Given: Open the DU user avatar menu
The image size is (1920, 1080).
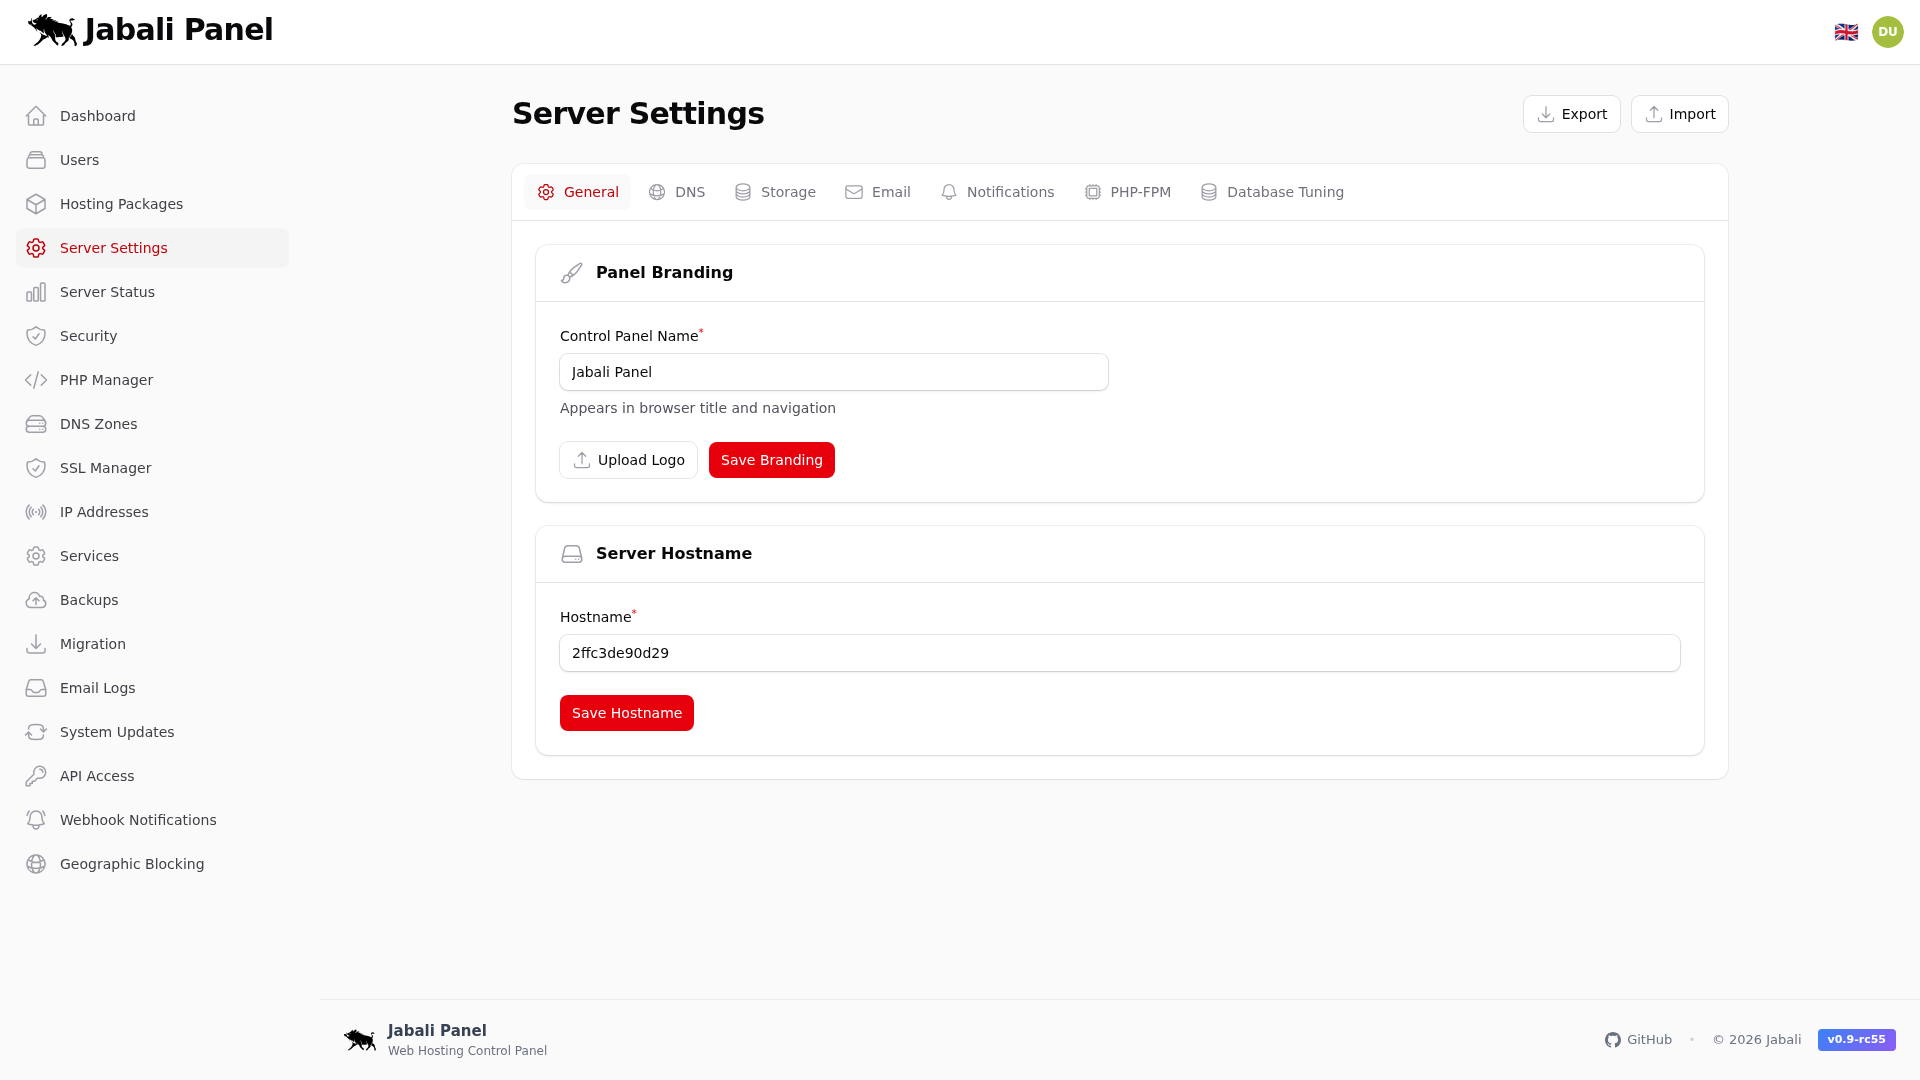Looking at the screenshot, I should (x=1888, y=31).
